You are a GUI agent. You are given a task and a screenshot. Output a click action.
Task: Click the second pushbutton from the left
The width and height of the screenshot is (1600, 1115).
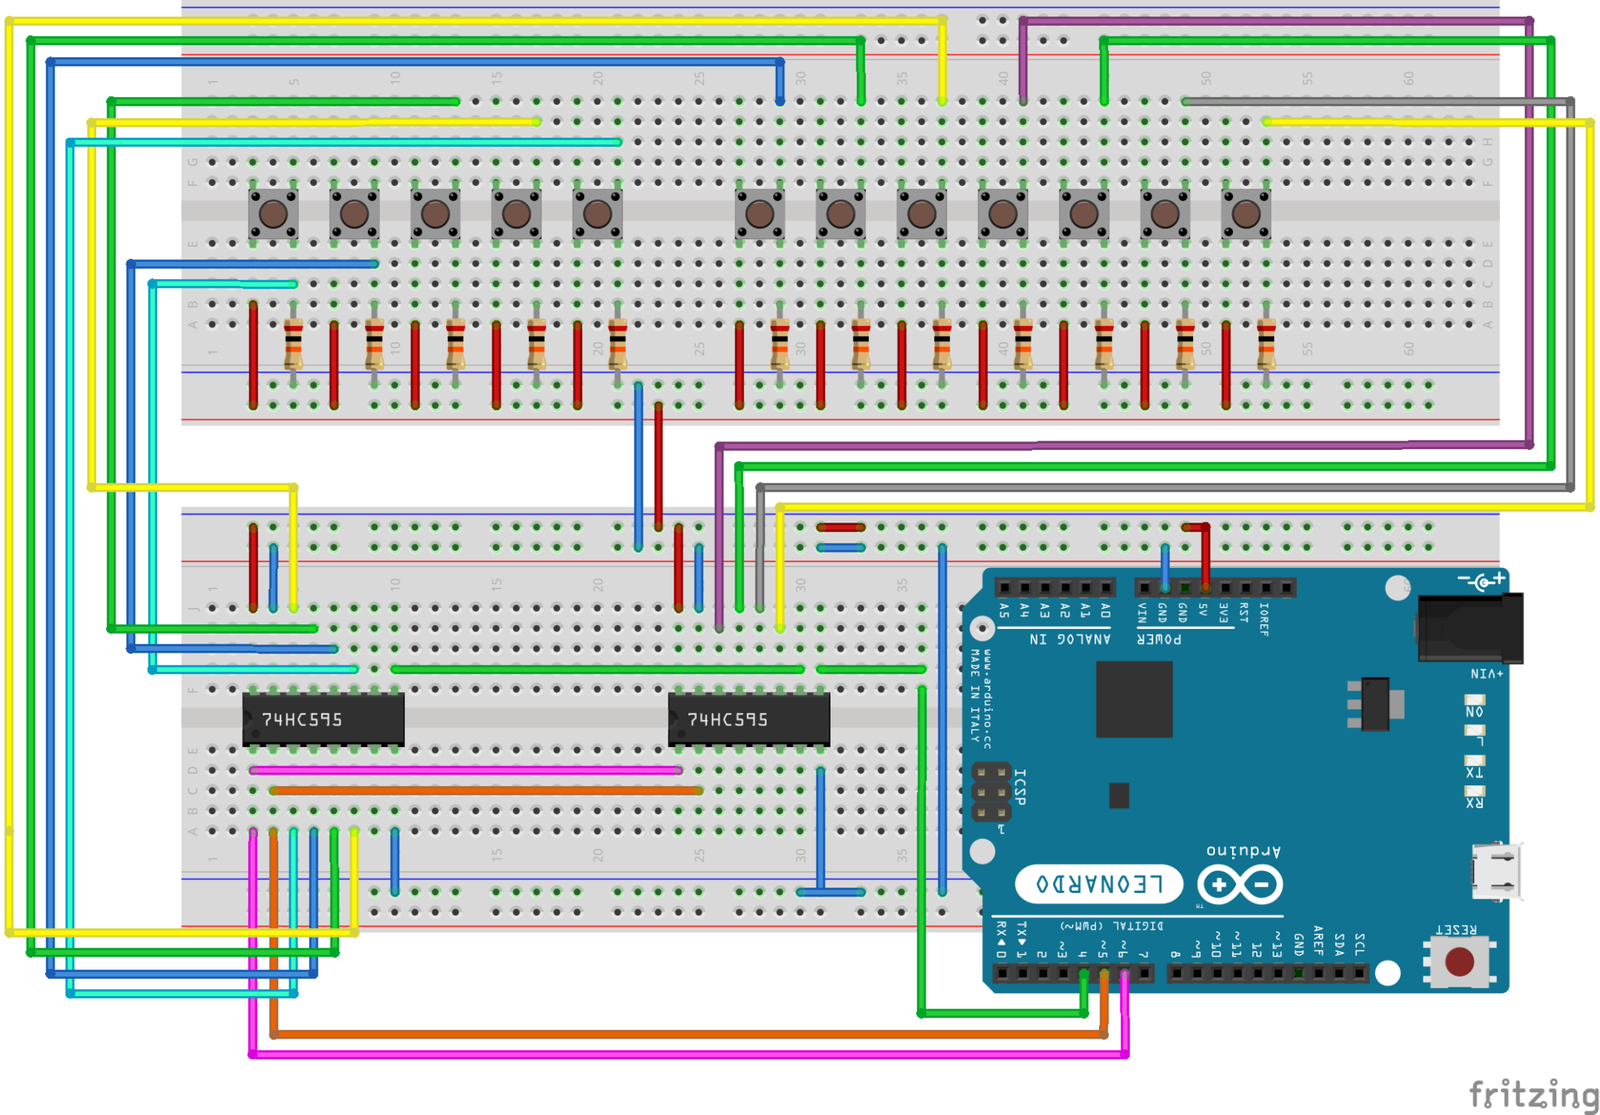(354, 213)
